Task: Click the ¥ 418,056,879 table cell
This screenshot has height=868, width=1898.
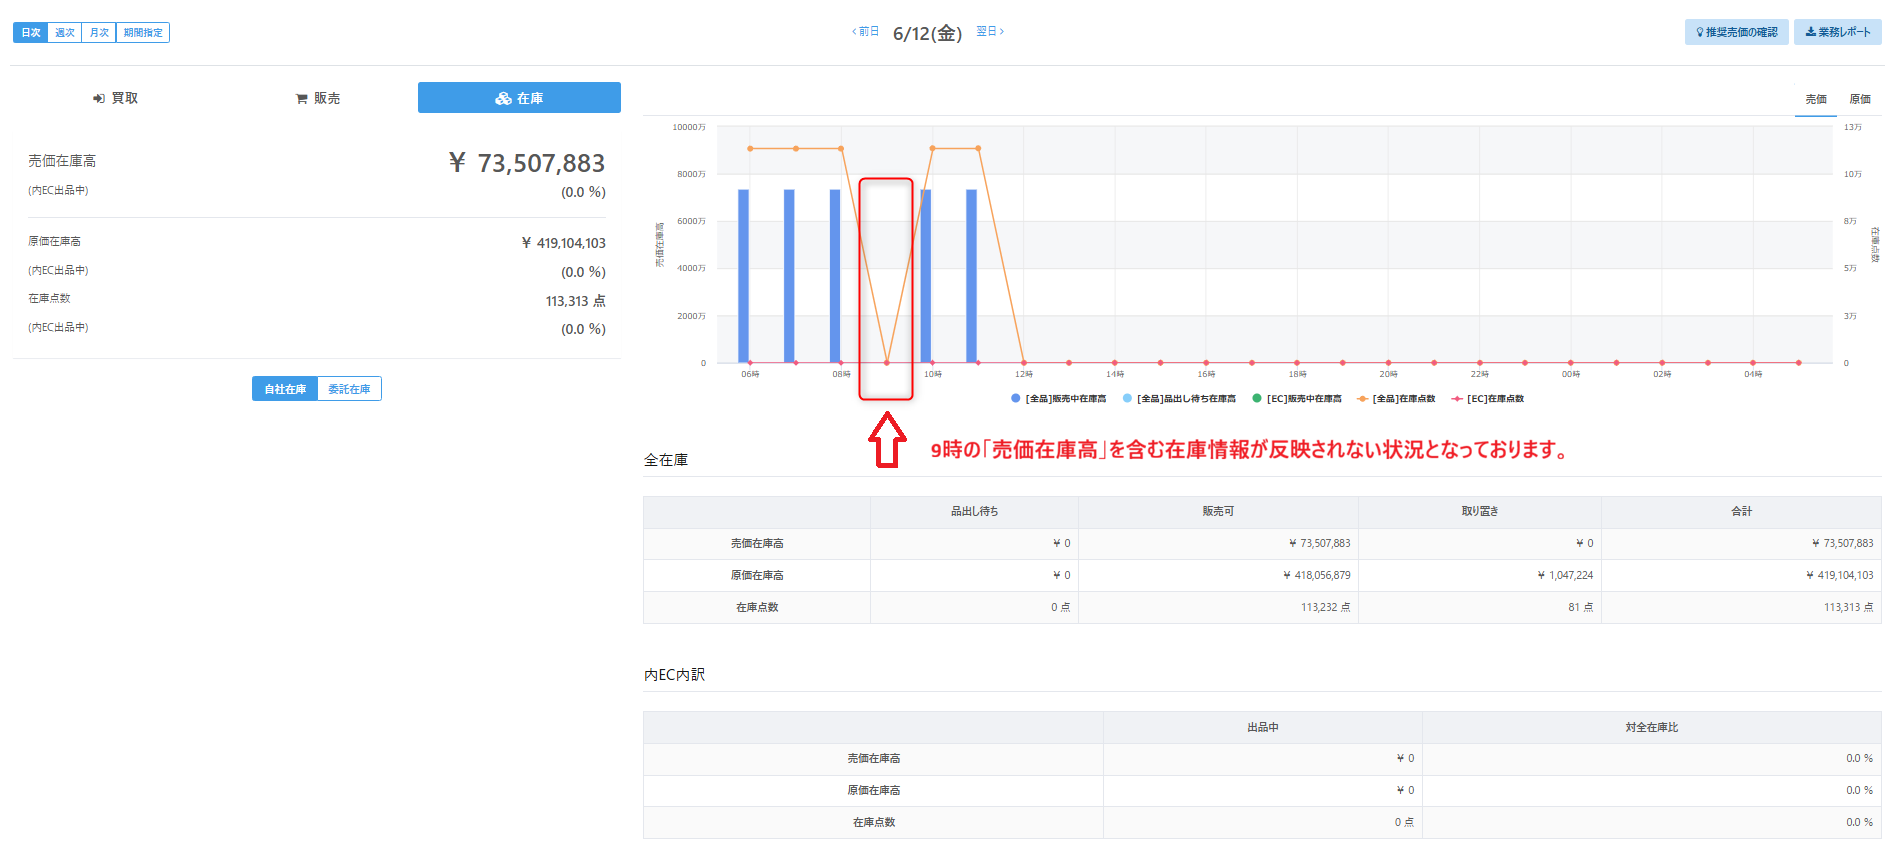Action: pos(1218,575)
